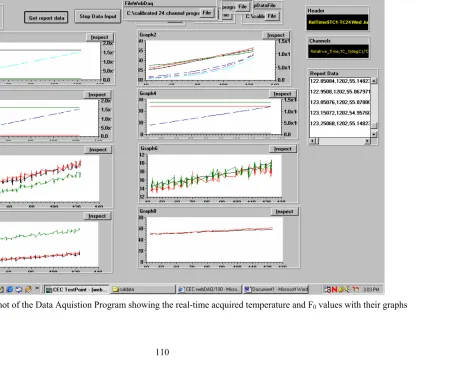Viewport: 468px width, 385px height.
Task: Click Report Data vertical scroll thumb
Action: point(374,125)
